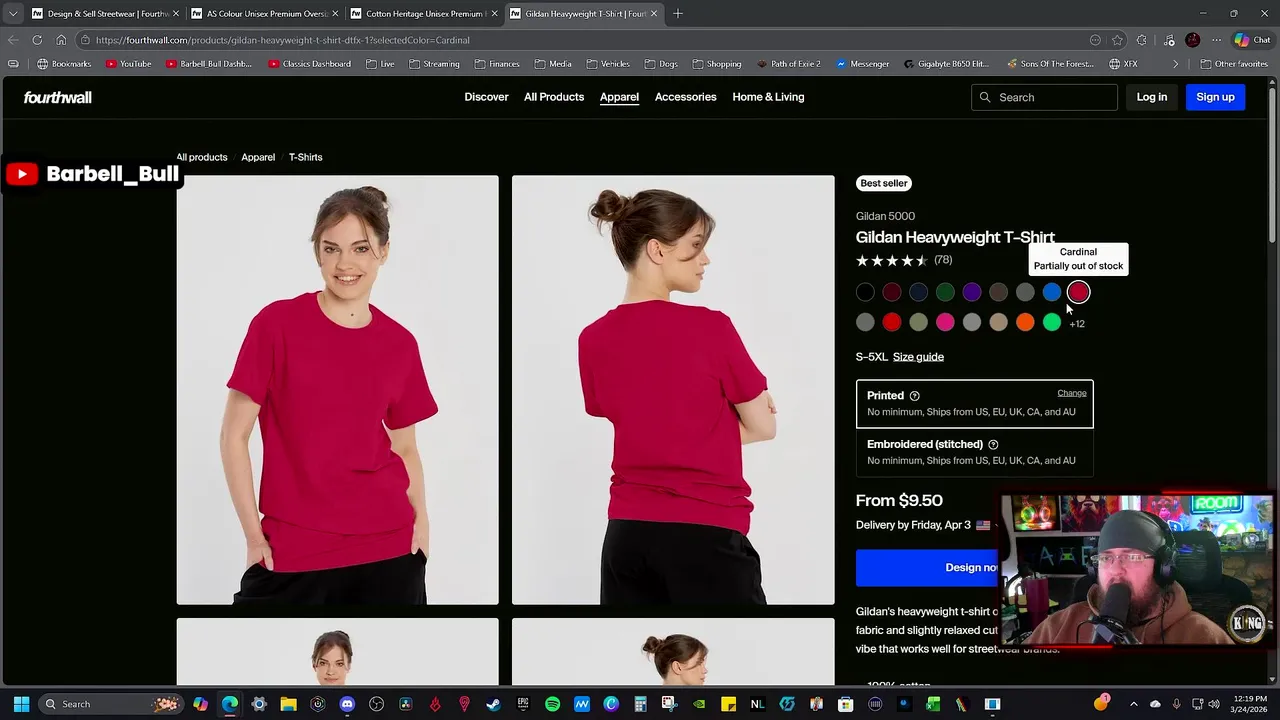This screenshot has height=720, width=1280.
Task: Reload the page with browser refresh icon
Action: 37,40
